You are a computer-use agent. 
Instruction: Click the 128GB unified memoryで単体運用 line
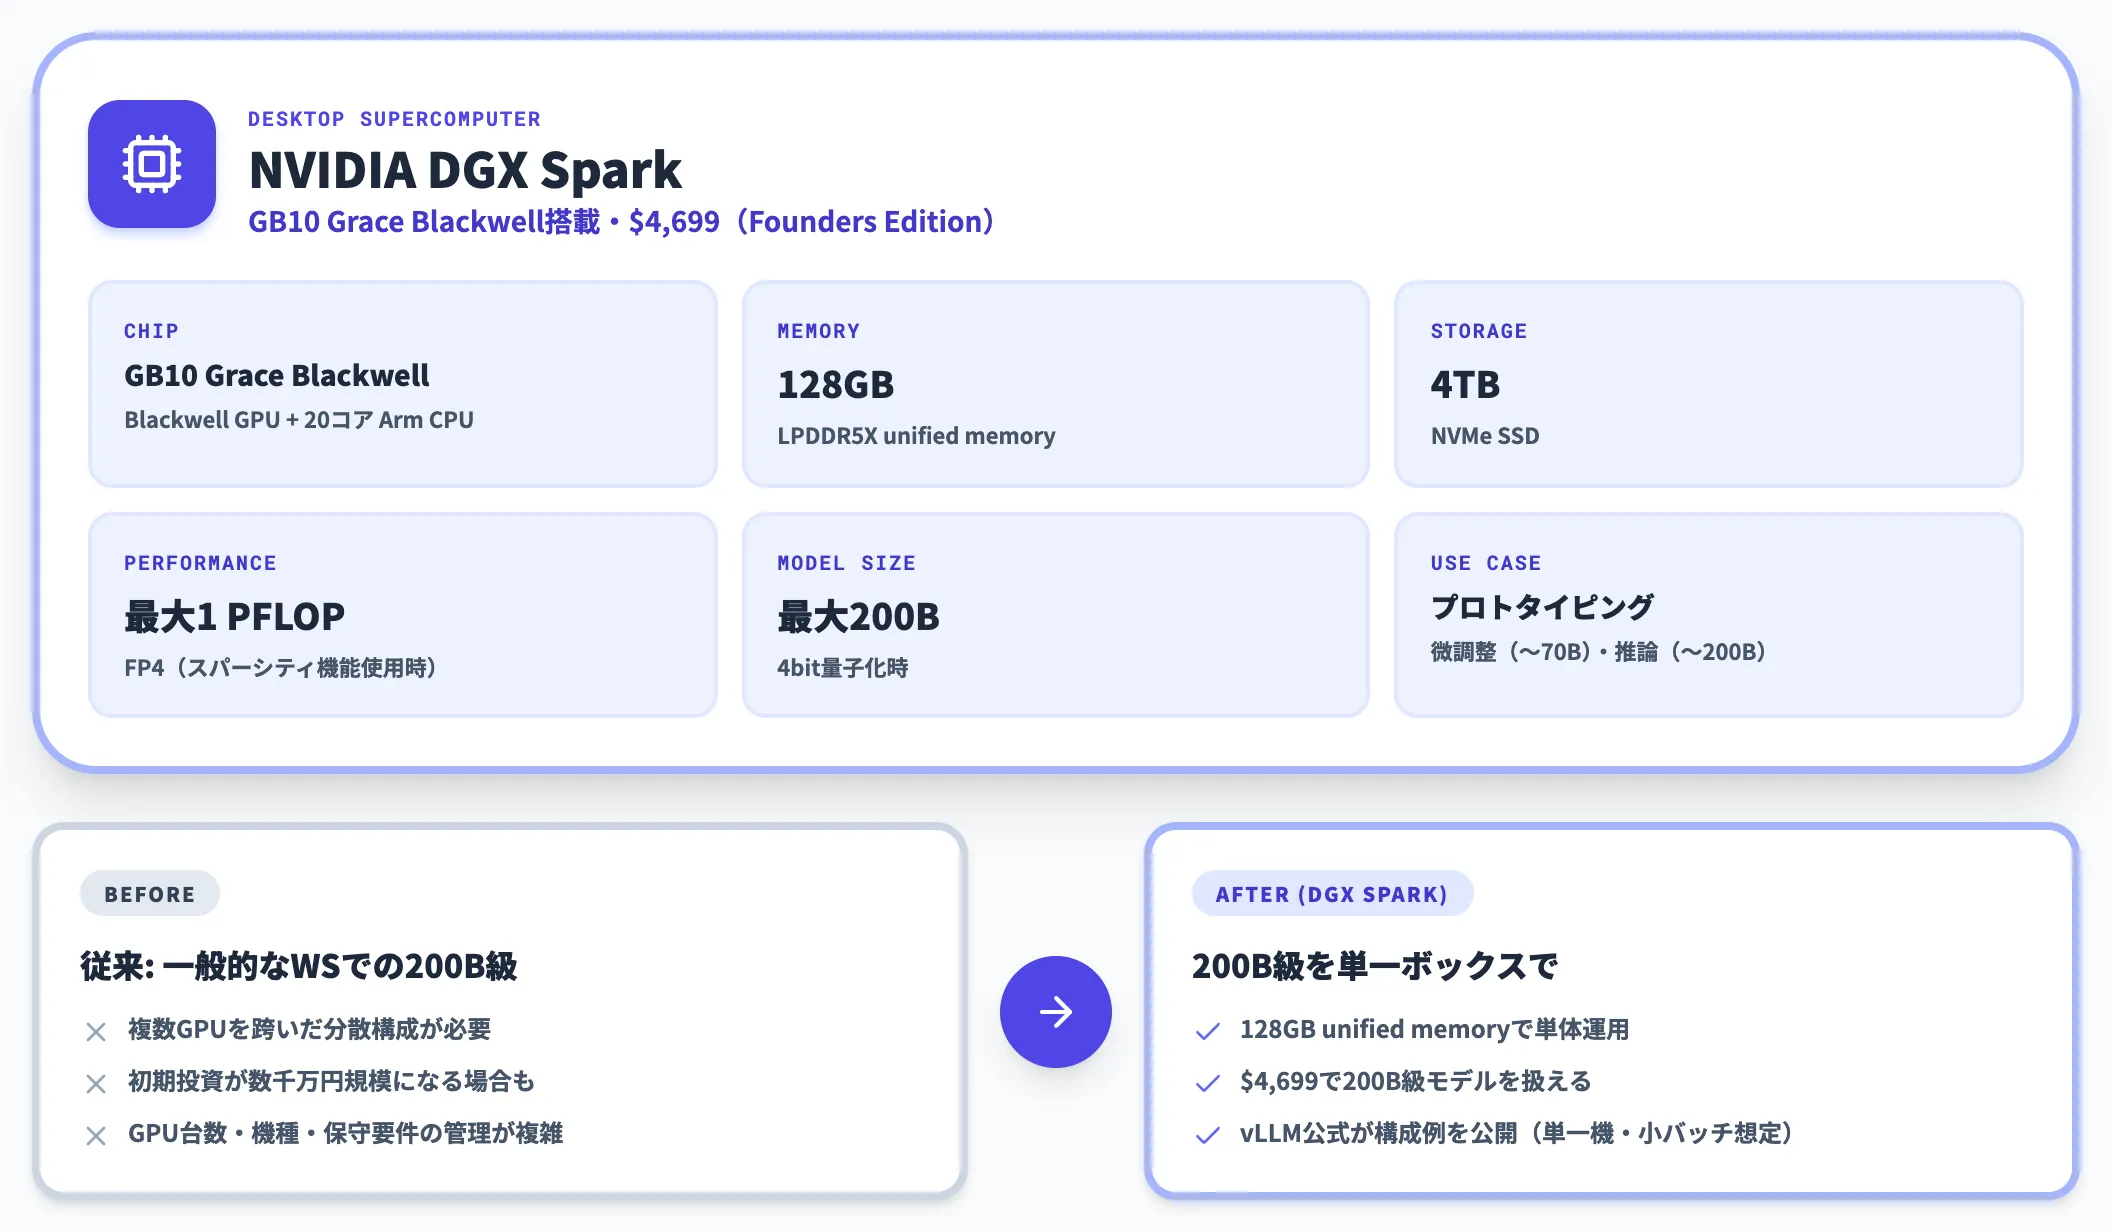pyautogui.click(x=1435, y=1029)
